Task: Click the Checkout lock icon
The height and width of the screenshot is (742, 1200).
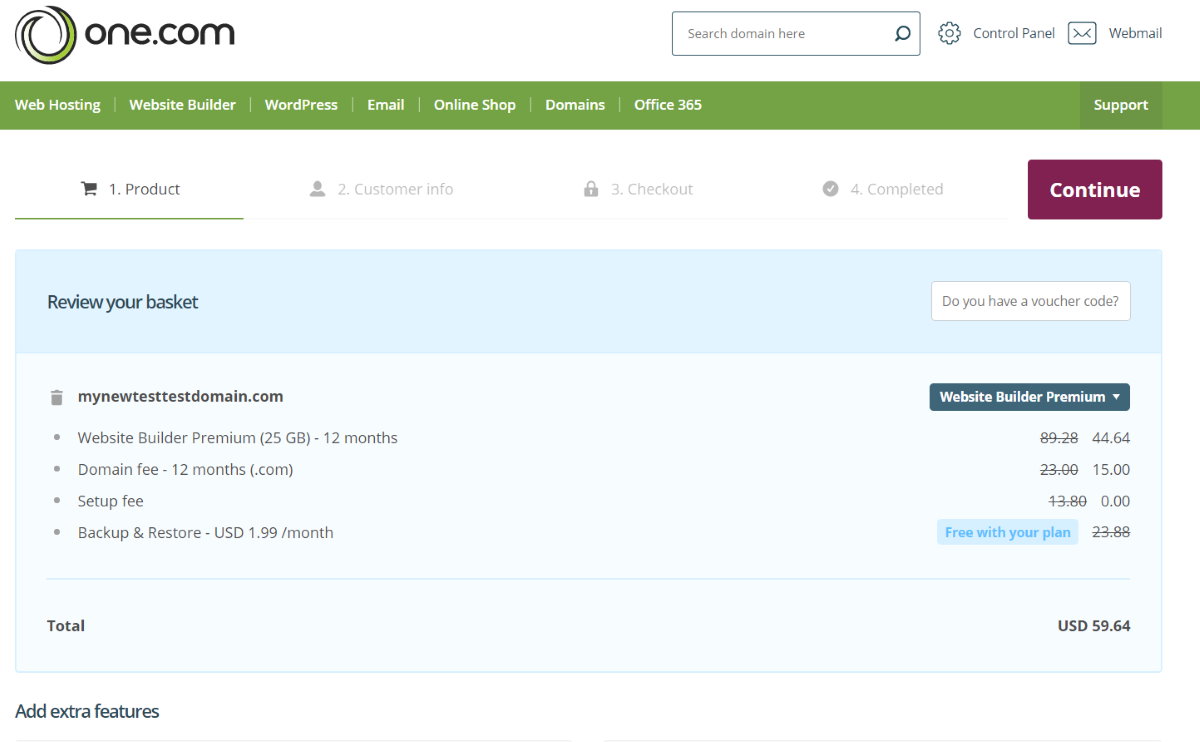Action: 591,189
